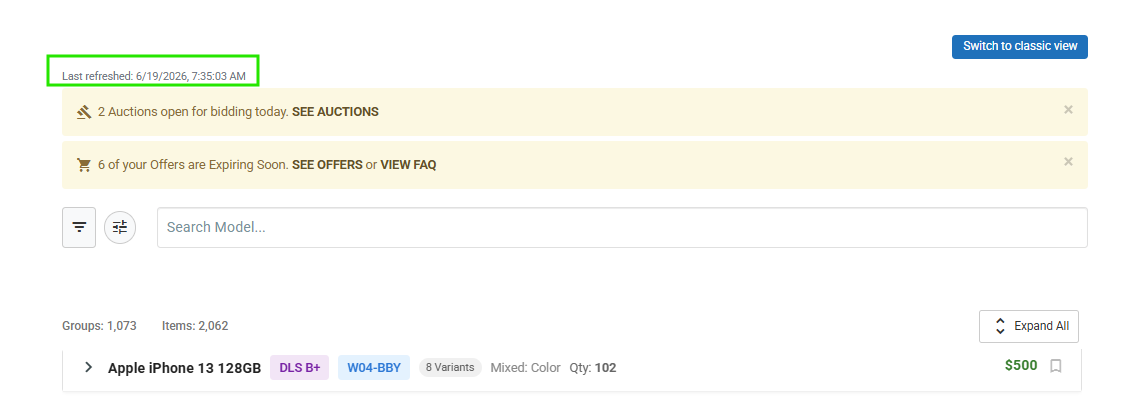Open the VIEW FAQ link

click(408, 165)
